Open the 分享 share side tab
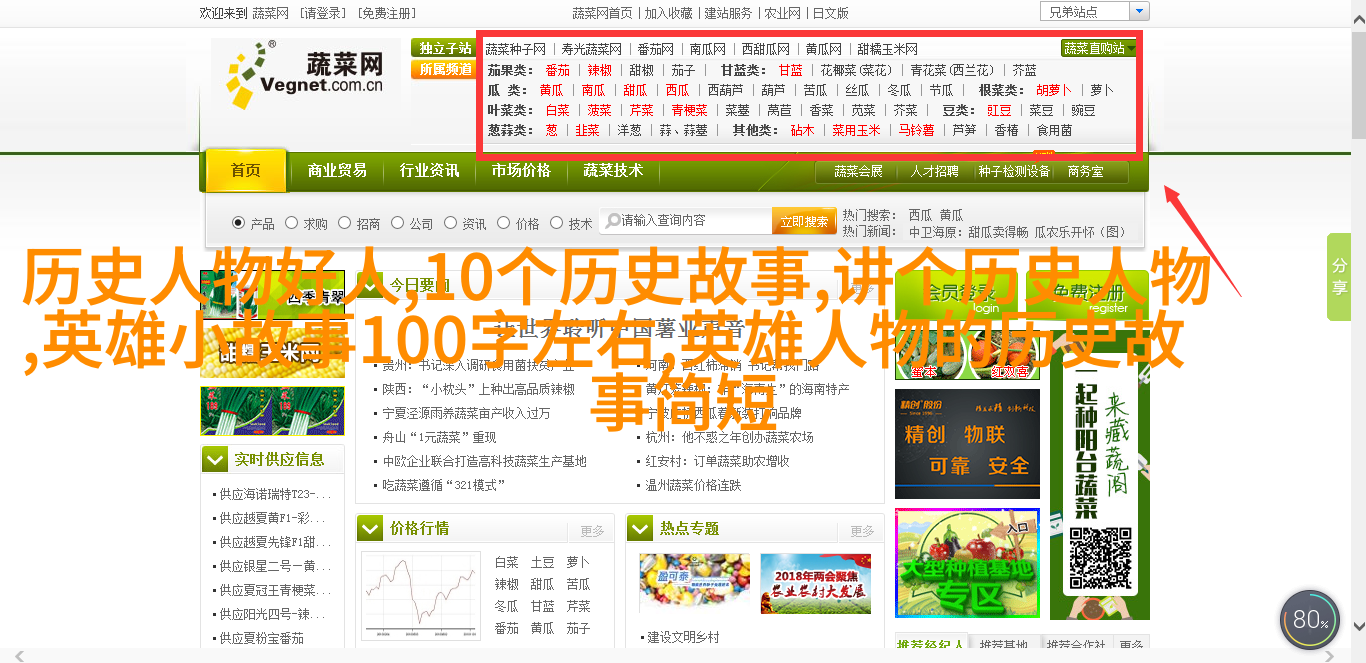 point(1339,277)
